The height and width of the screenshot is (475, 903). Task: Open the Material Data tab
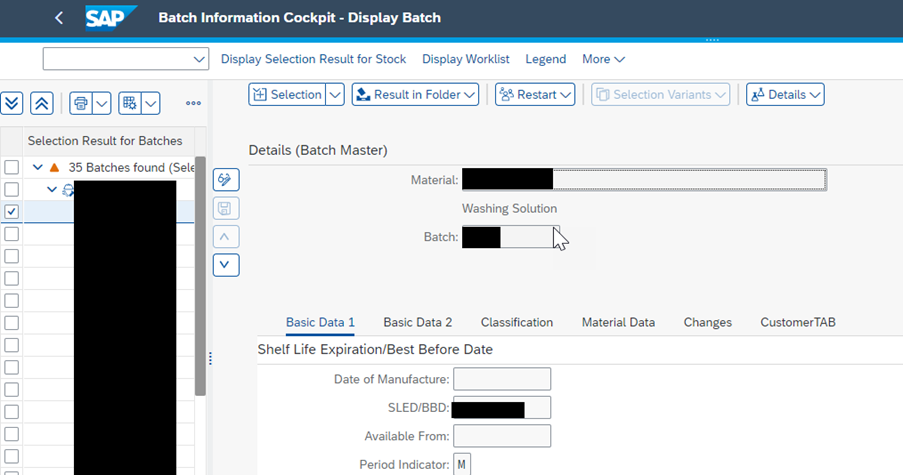click(618, 322)
